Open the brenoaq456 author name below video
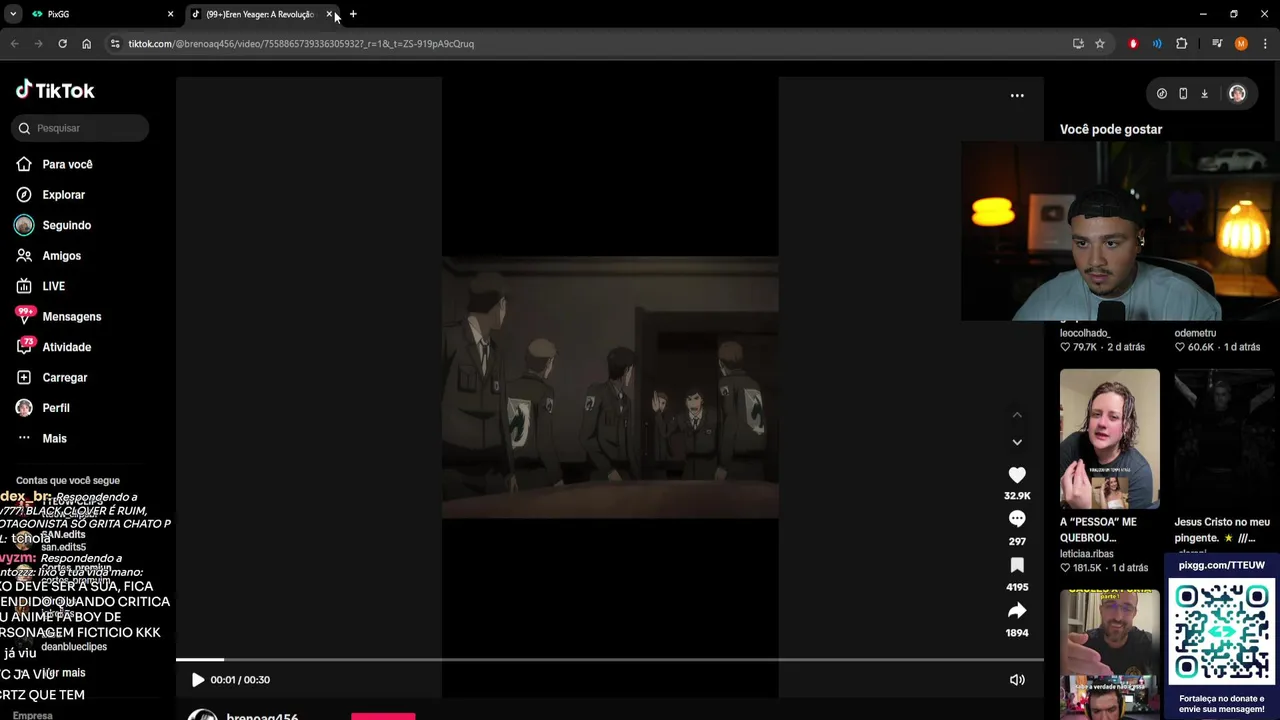The height and width of the screenshot is (720, 1280). [x=262, y=716]
